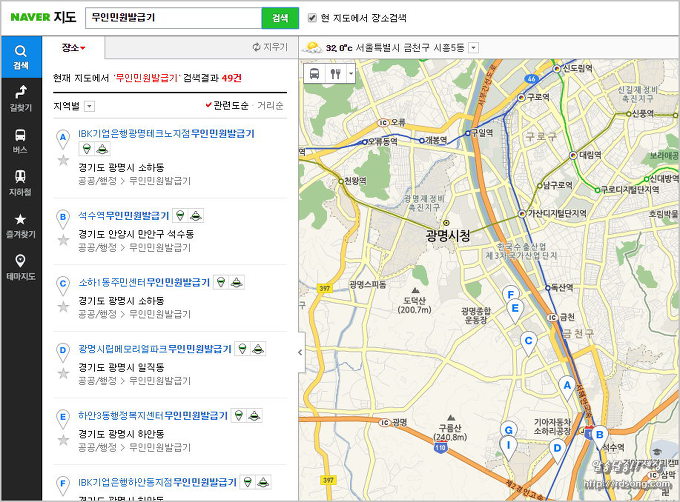Click the restaurant fork icon on map toolbar
This screenshot has height=502, width=680.
[x=335, y=73]
